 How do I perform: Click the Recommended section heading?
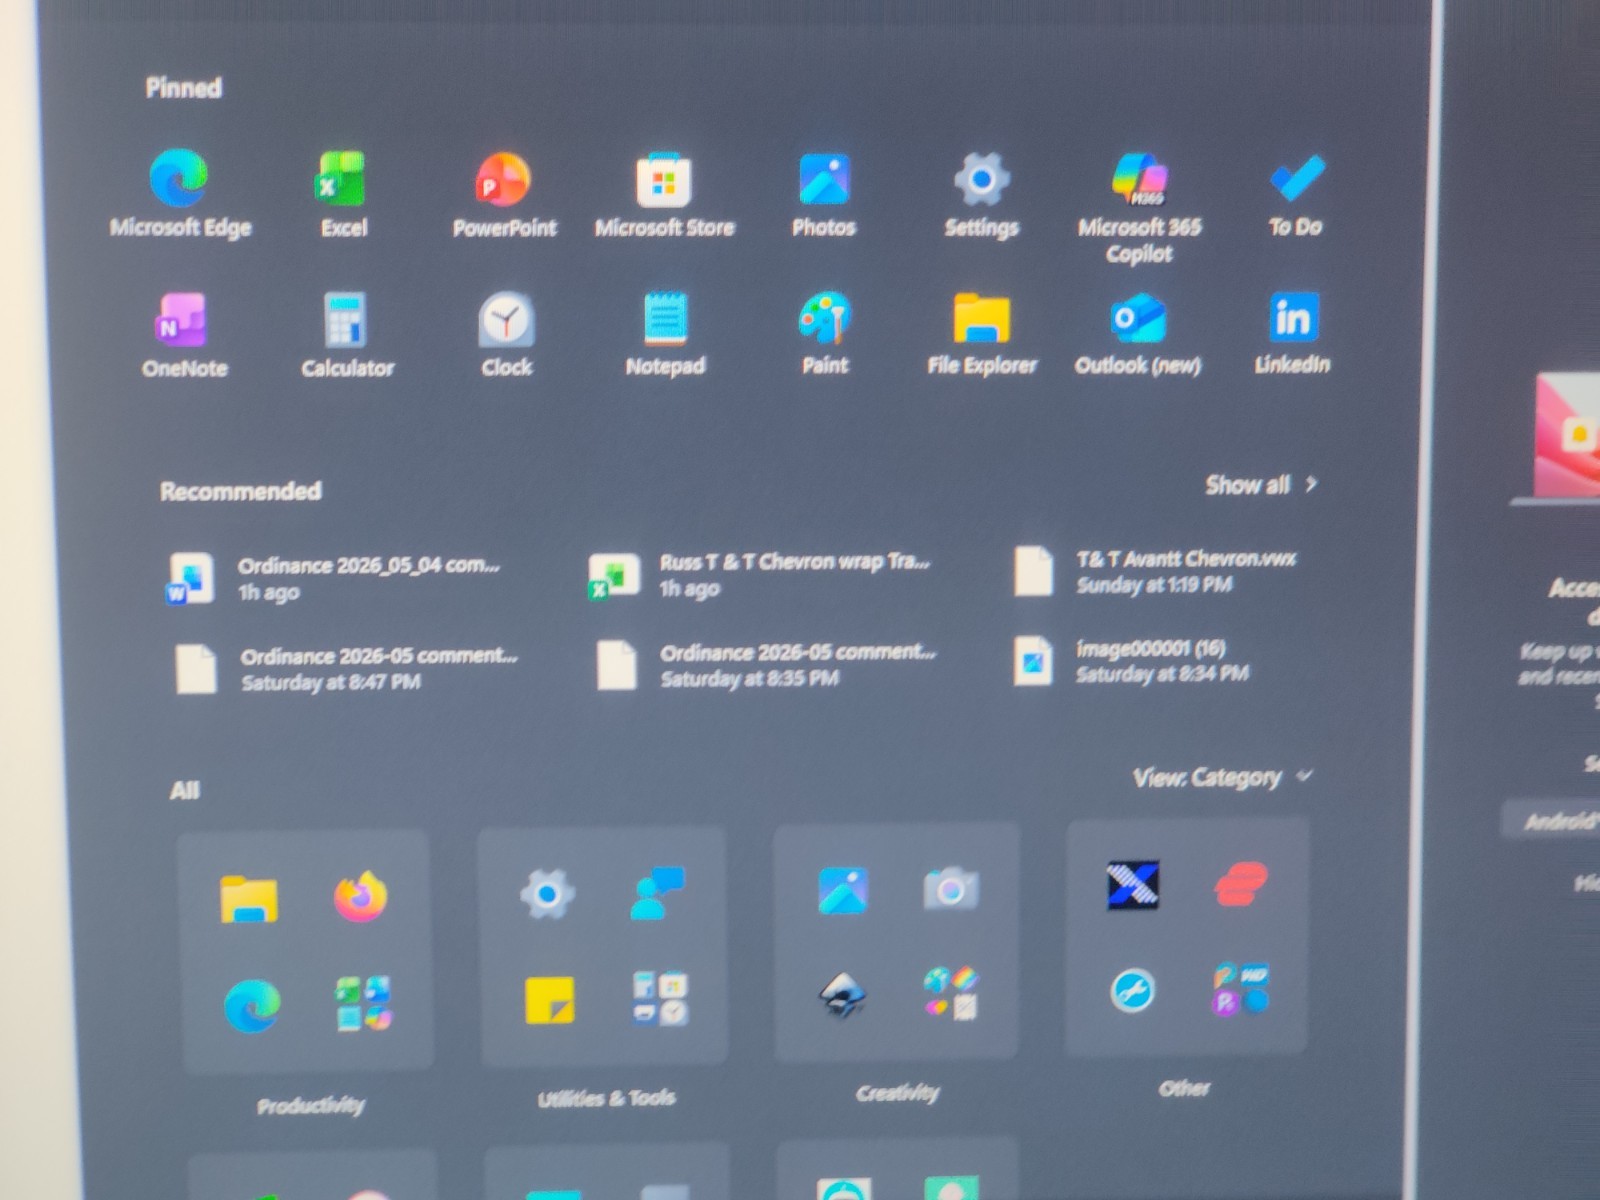pyautogui.click(x=241, y=491)
